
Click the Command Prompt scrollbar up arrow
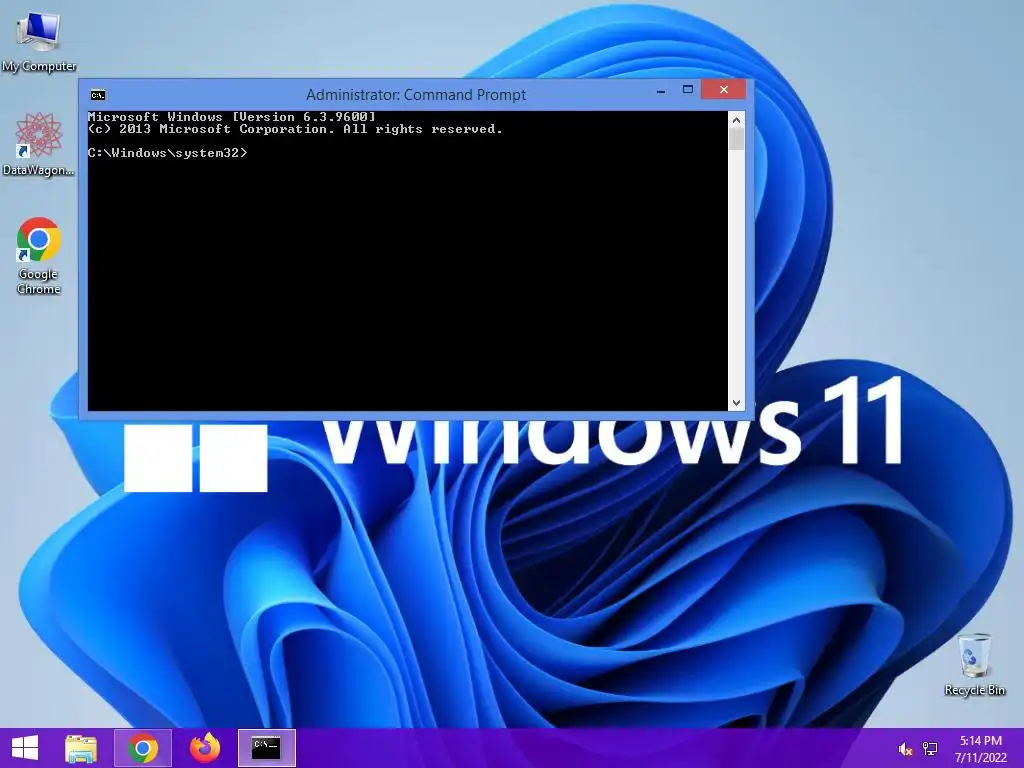pyautogui.click(x=736, y=120)
